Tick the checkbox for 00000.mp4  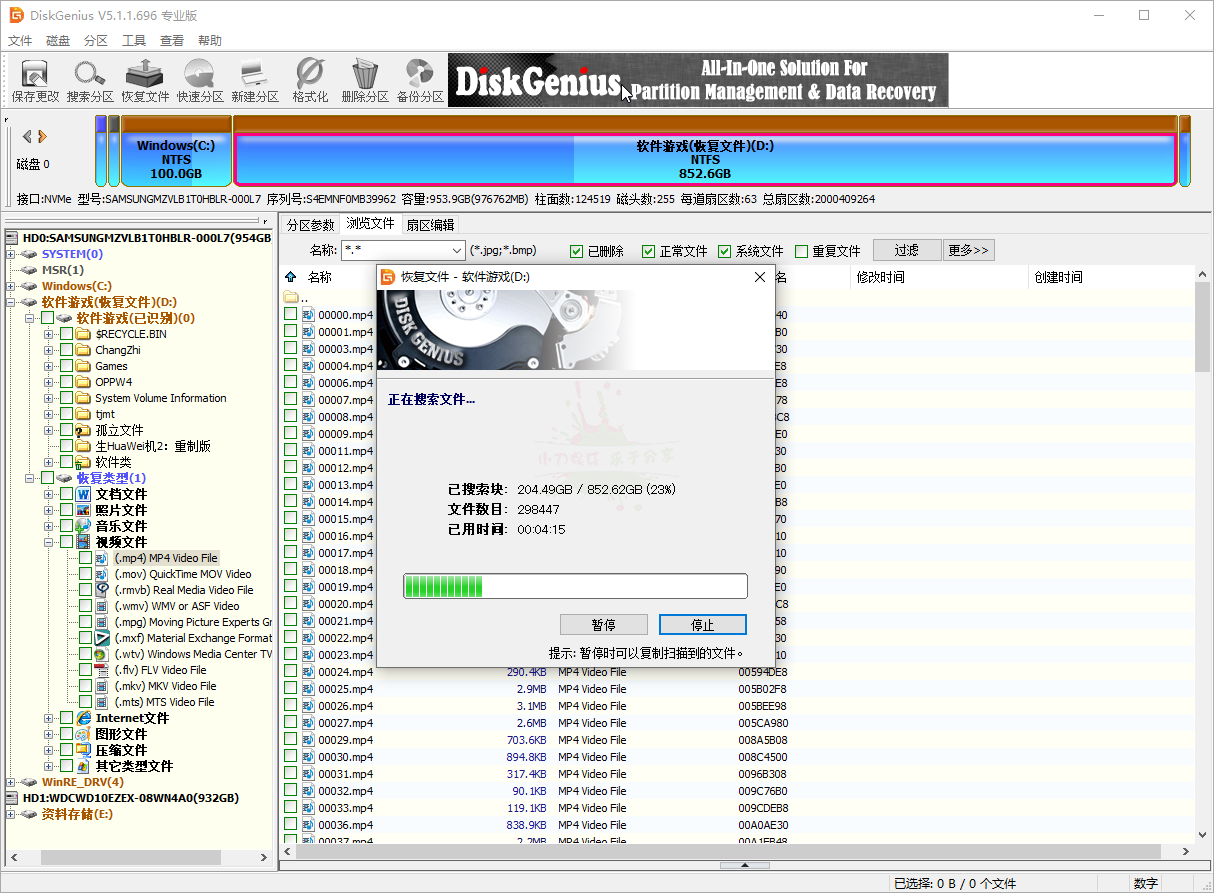(291, 314)
